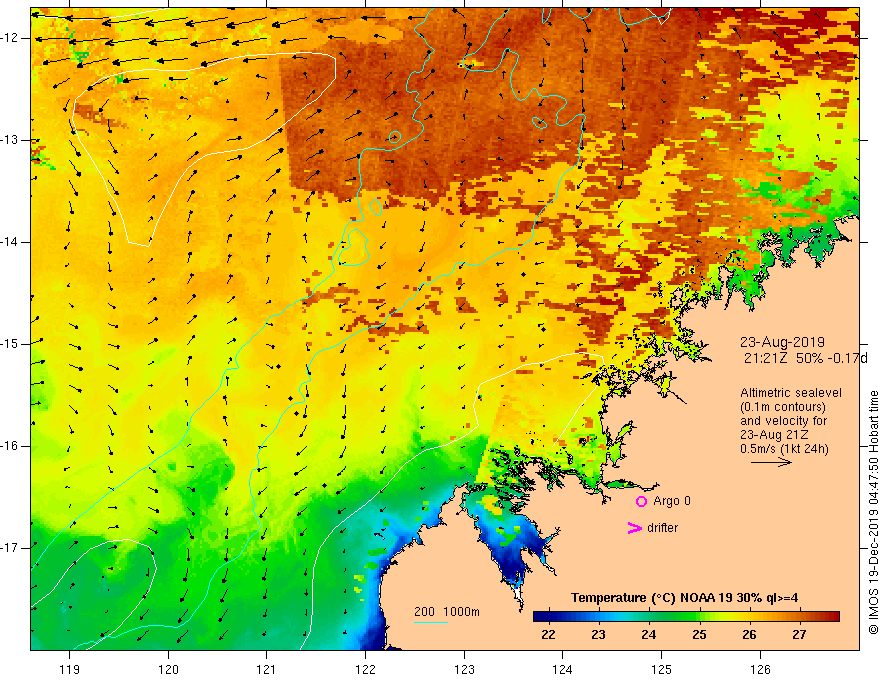This screenshot has height=680, width=880.
Task: Click the dark blue end of the temperature scale
Action: (x=540, y=616)
